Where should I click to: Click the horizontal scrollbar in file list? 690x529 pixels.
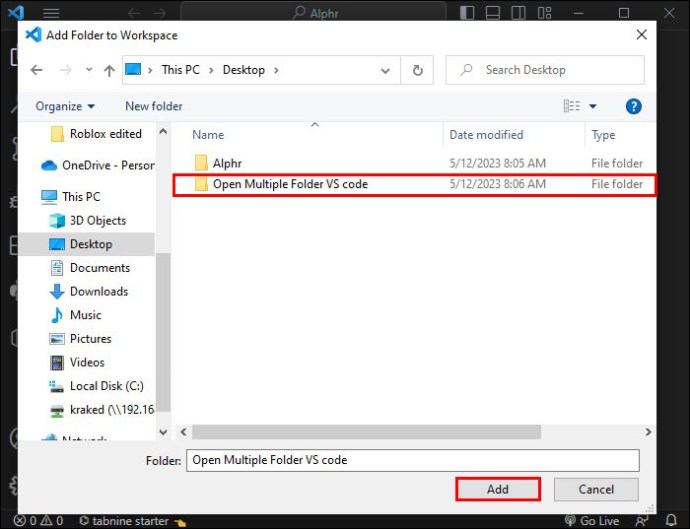tap(366, 432)
